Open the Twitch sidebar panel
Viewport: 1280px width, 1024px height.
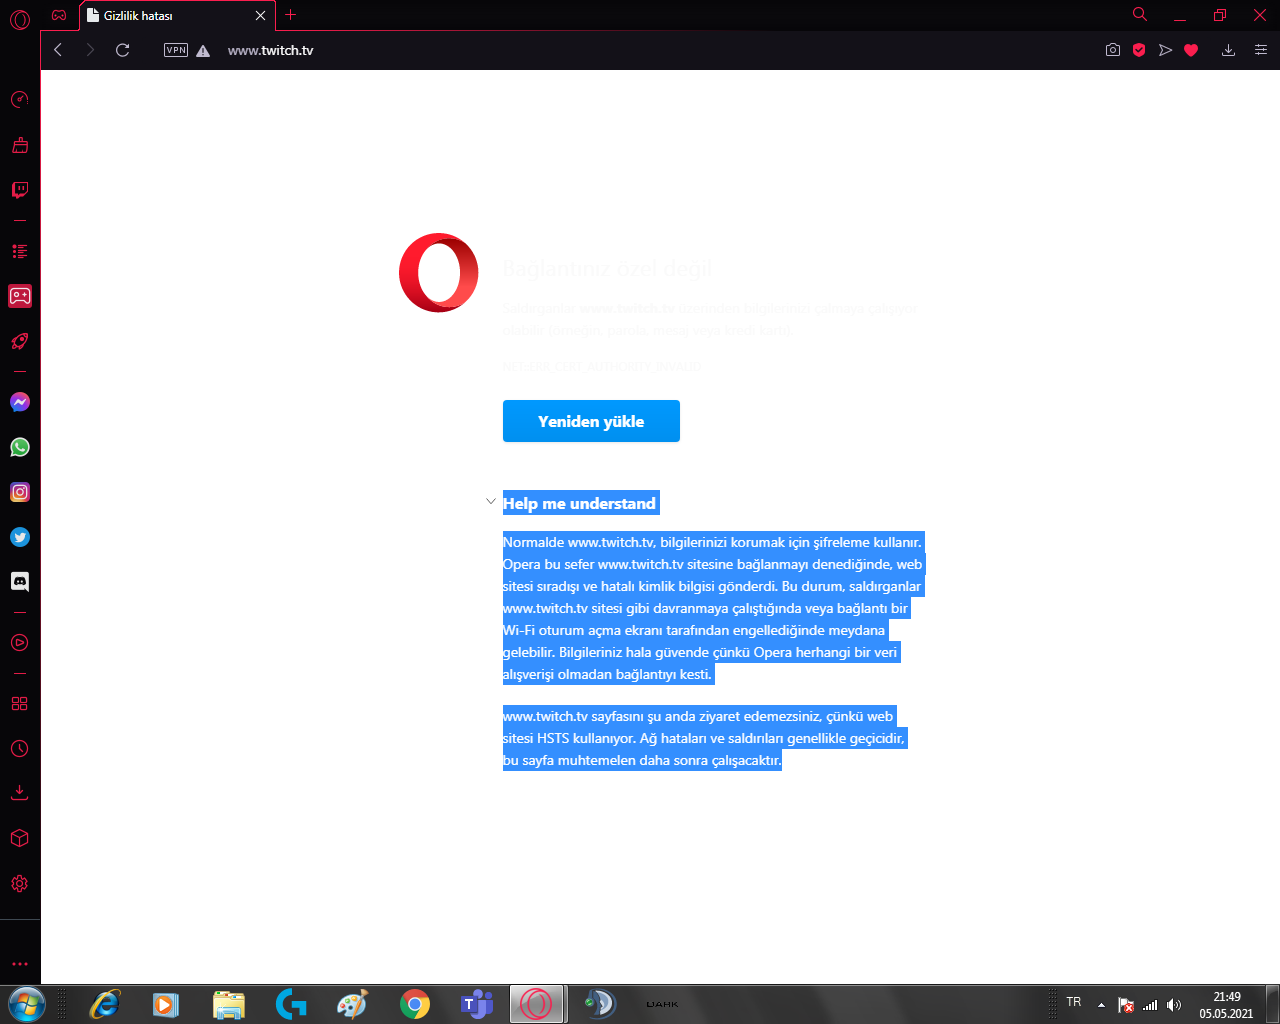19,190
